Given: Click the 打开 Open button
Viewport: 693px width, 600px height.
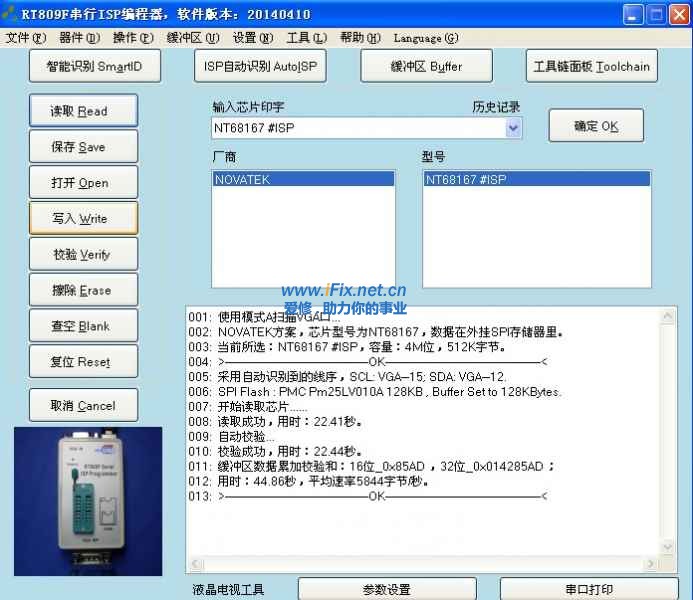Looking at the screenshot, I should tap(84, 182).
